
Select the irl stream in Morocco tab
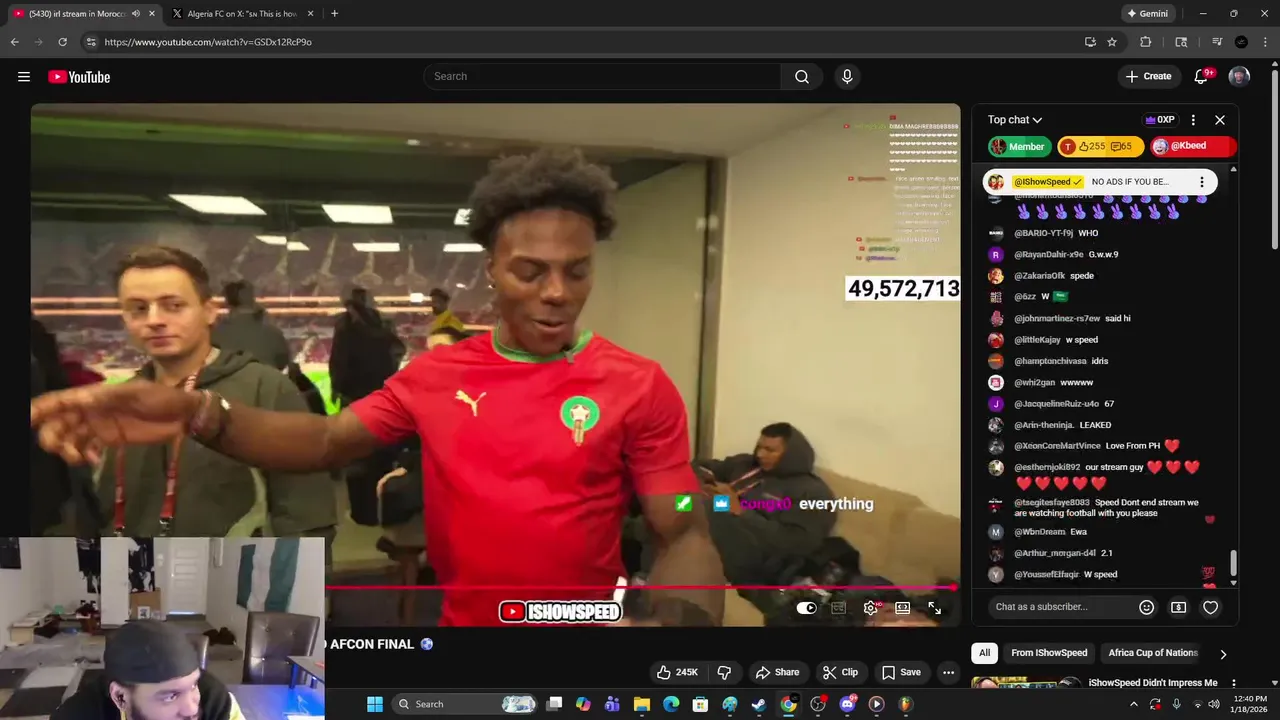coord(83,14)
